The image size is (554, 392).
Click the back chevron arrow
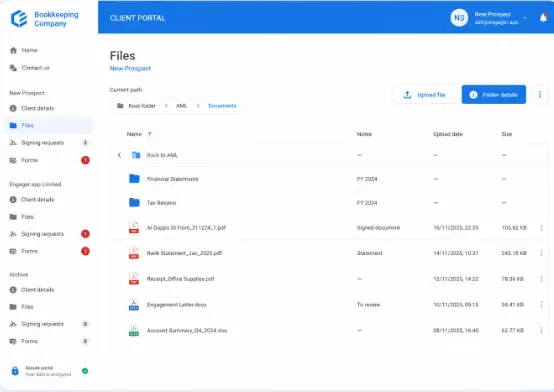[119, 155]
